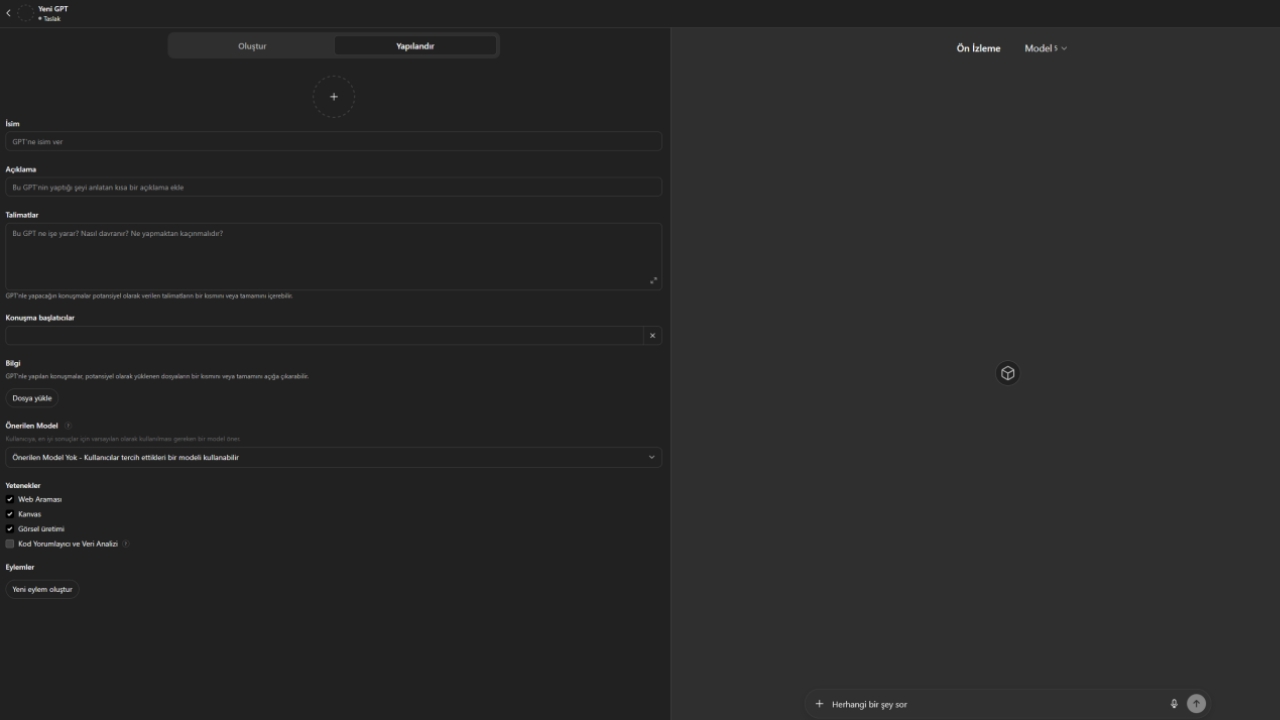The height and width of the screenshot is (720, 1280).
Task: Expand the Model selector in Ön İzleme
Action: coord(1045,48)
